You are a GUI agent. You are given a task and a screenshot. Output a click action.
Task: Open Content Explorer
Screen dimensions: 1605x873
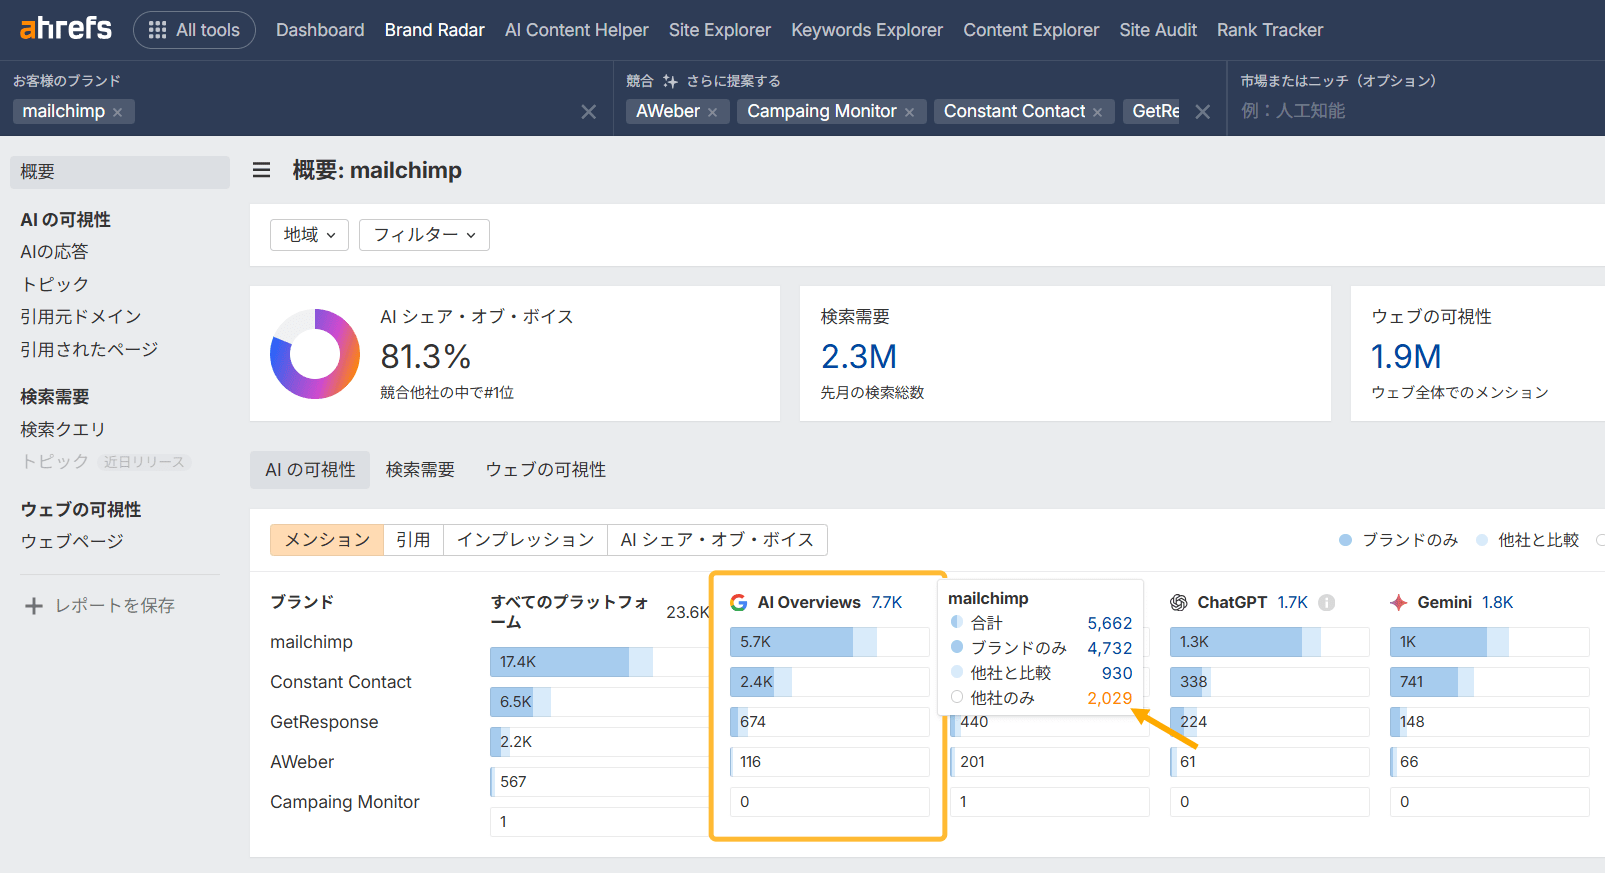click(1031, 30)
